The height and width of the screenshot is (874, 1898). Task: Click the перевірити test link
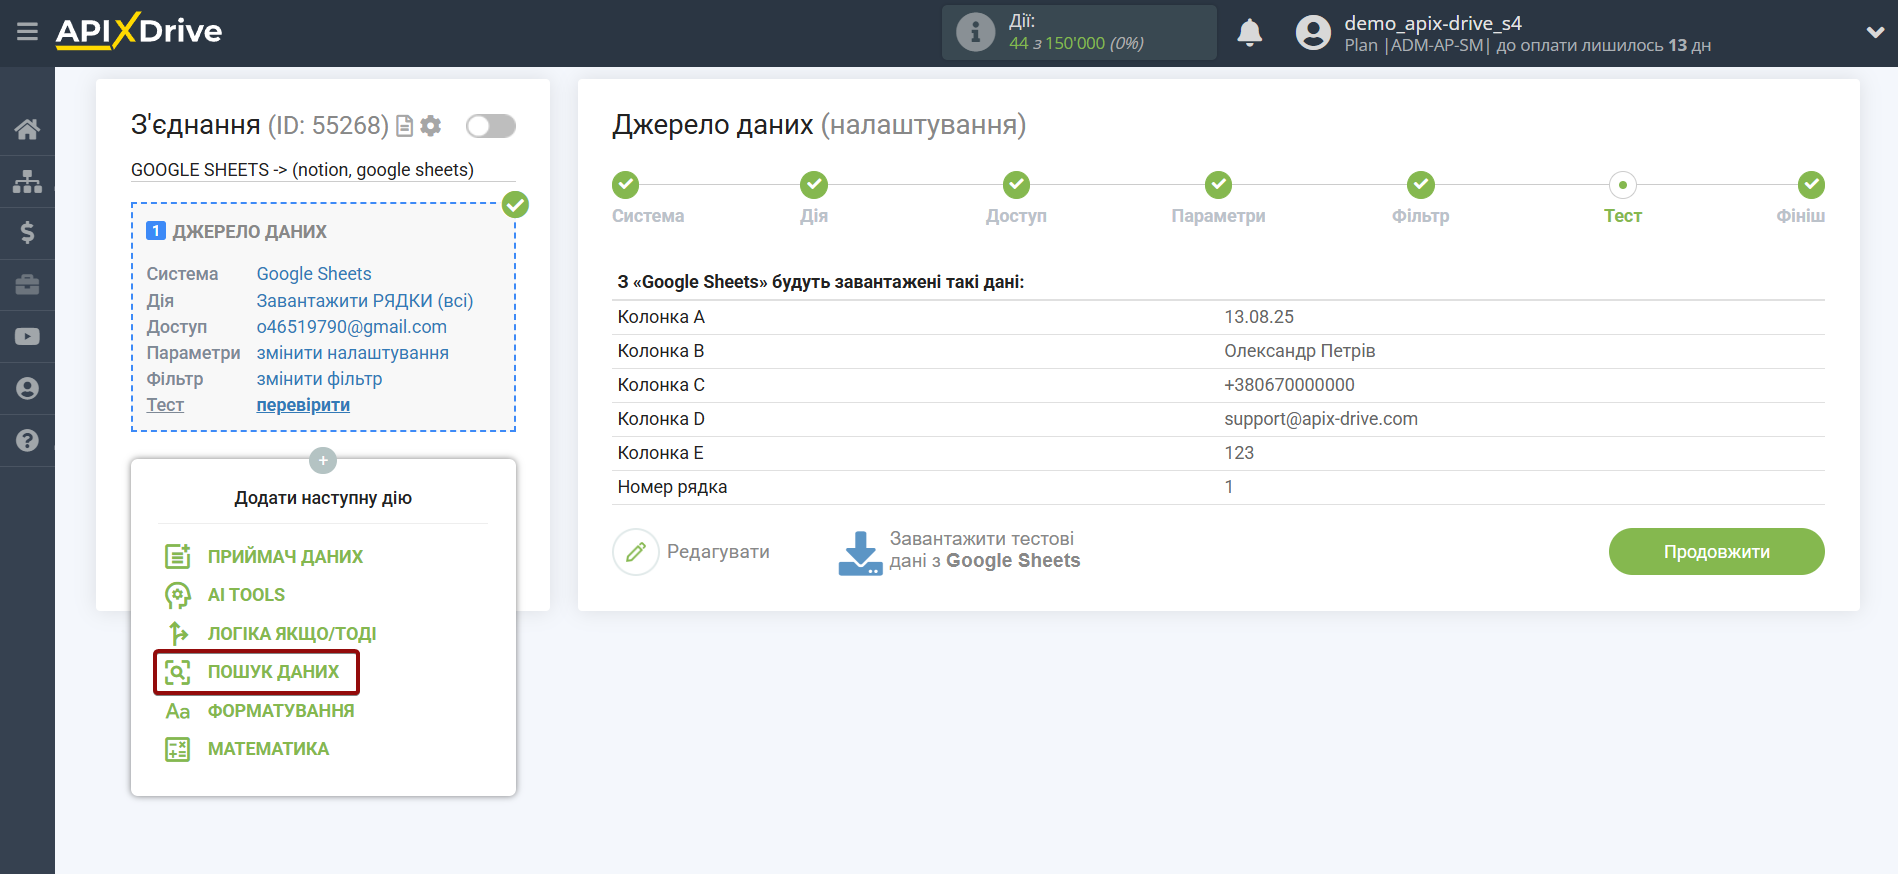coord(303,405)
